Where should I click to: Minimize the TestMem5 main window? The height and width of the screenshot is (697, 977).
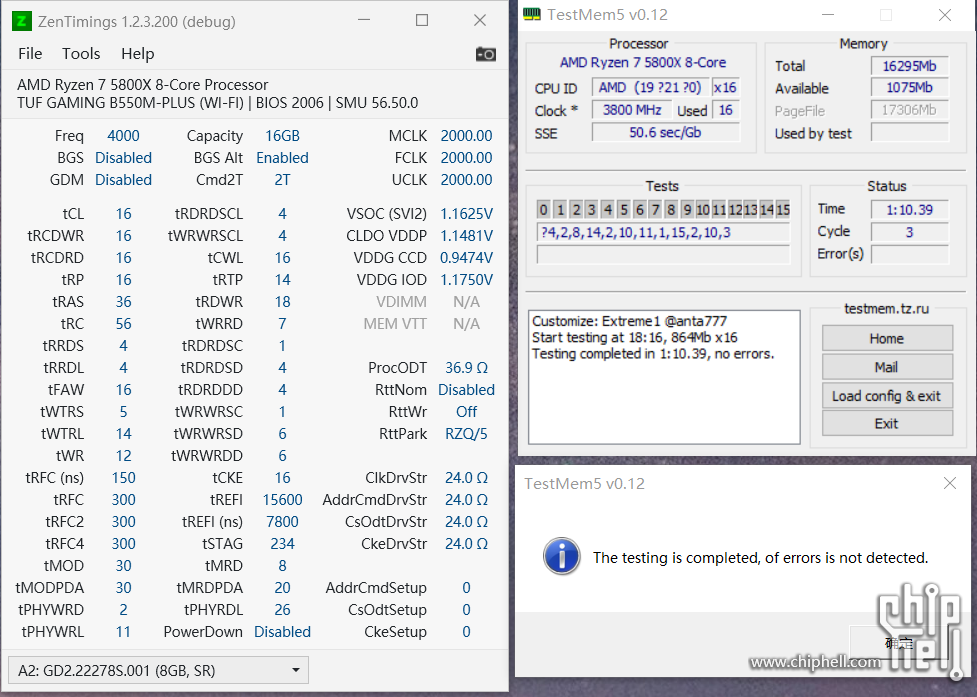(827, 15)
